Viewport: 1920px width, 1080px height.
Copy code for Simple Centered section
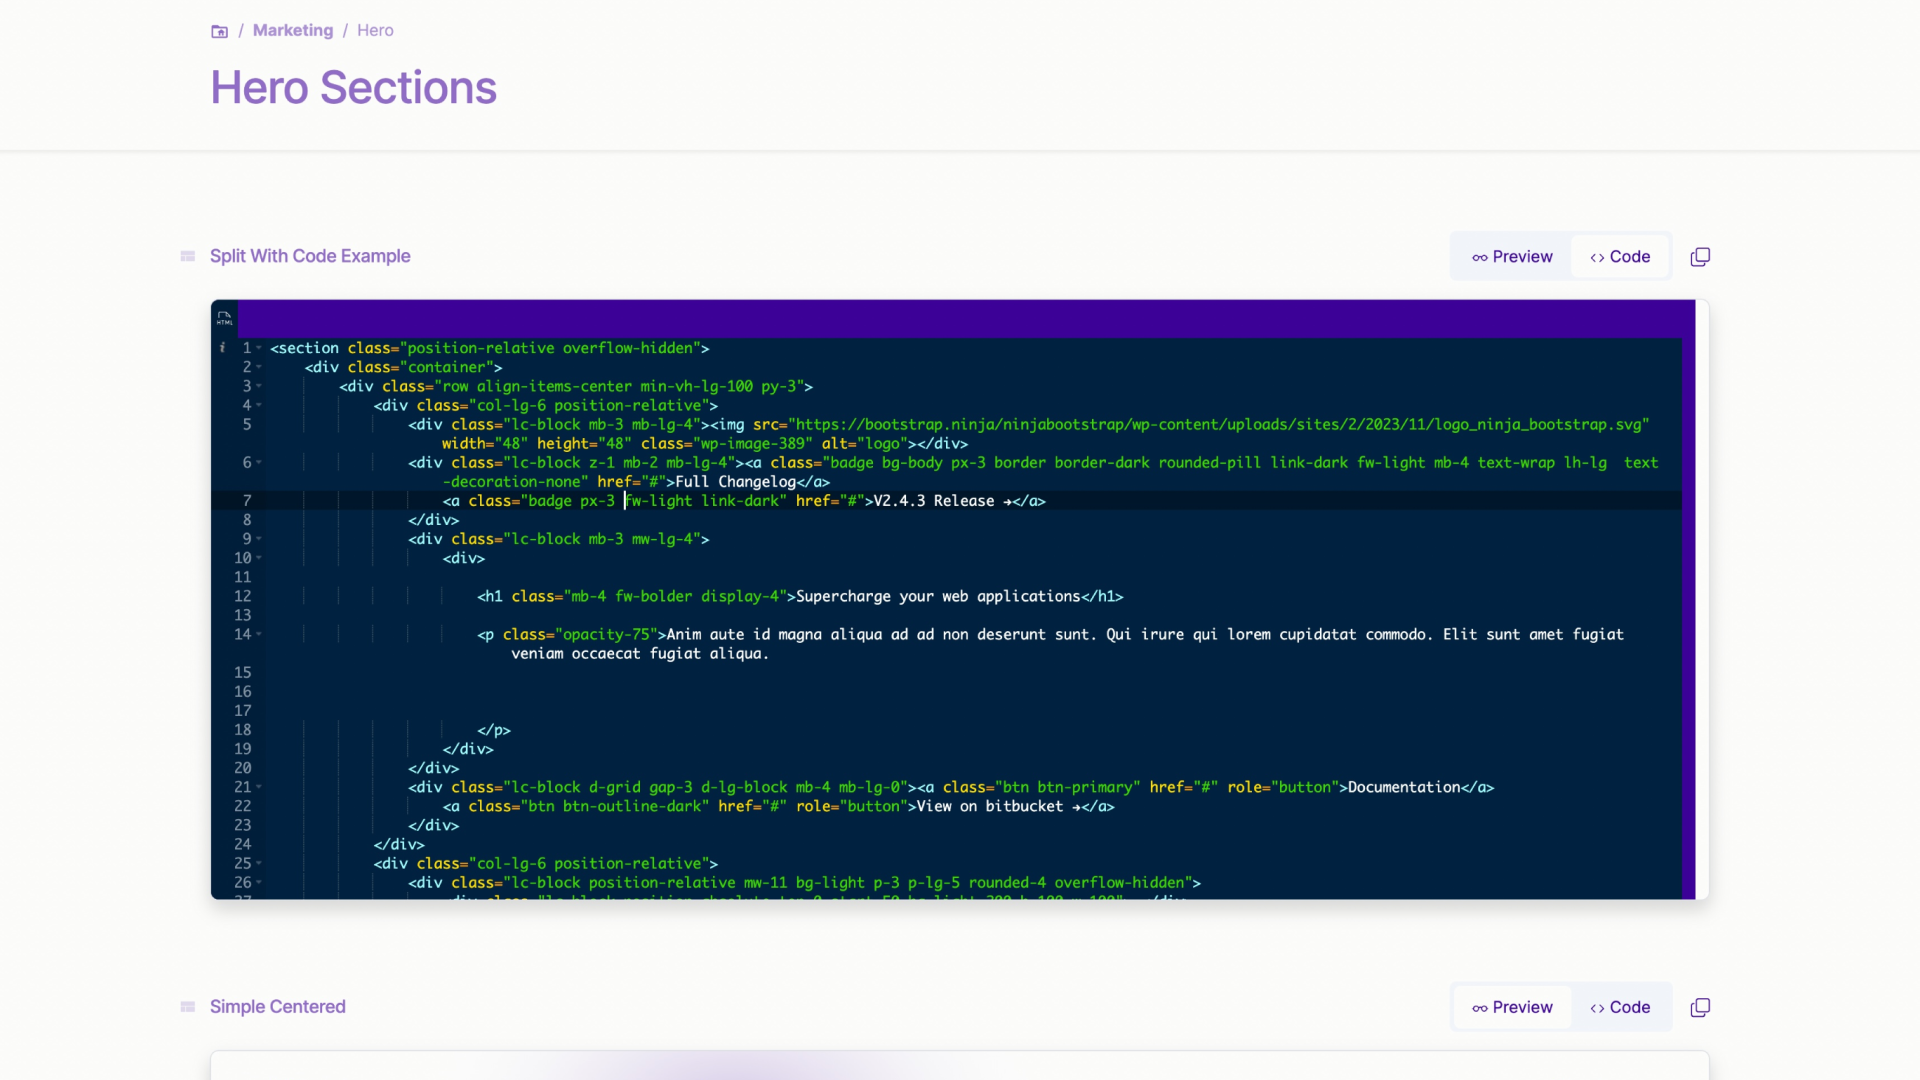(x=1700, y=1007)
